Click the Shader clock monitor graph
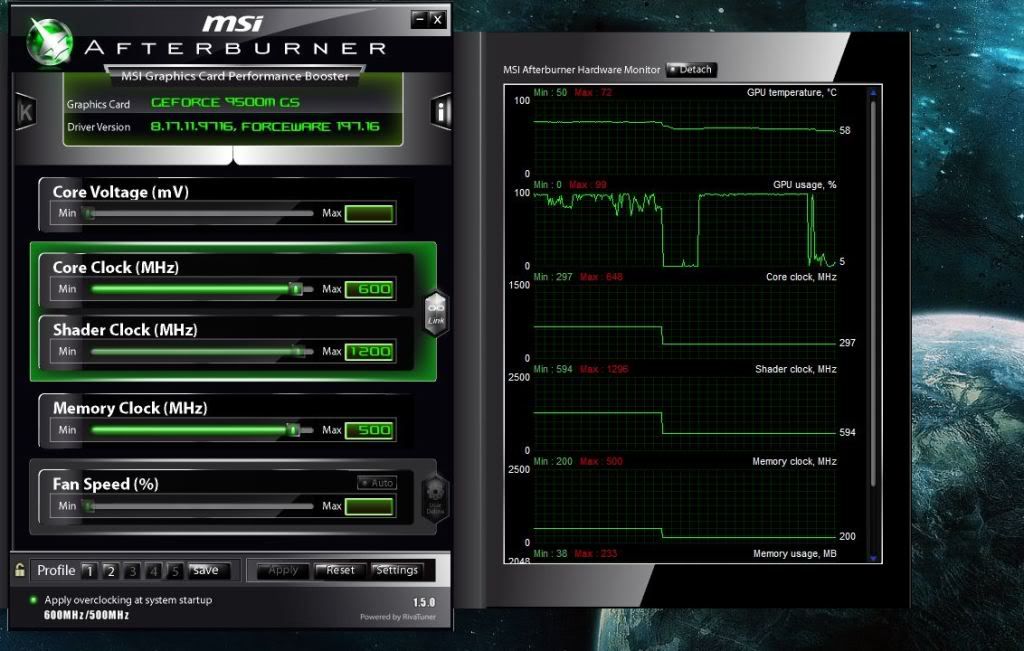This screenshot has height=651, width=1024. pyautogui.click(x=684, y=413)
